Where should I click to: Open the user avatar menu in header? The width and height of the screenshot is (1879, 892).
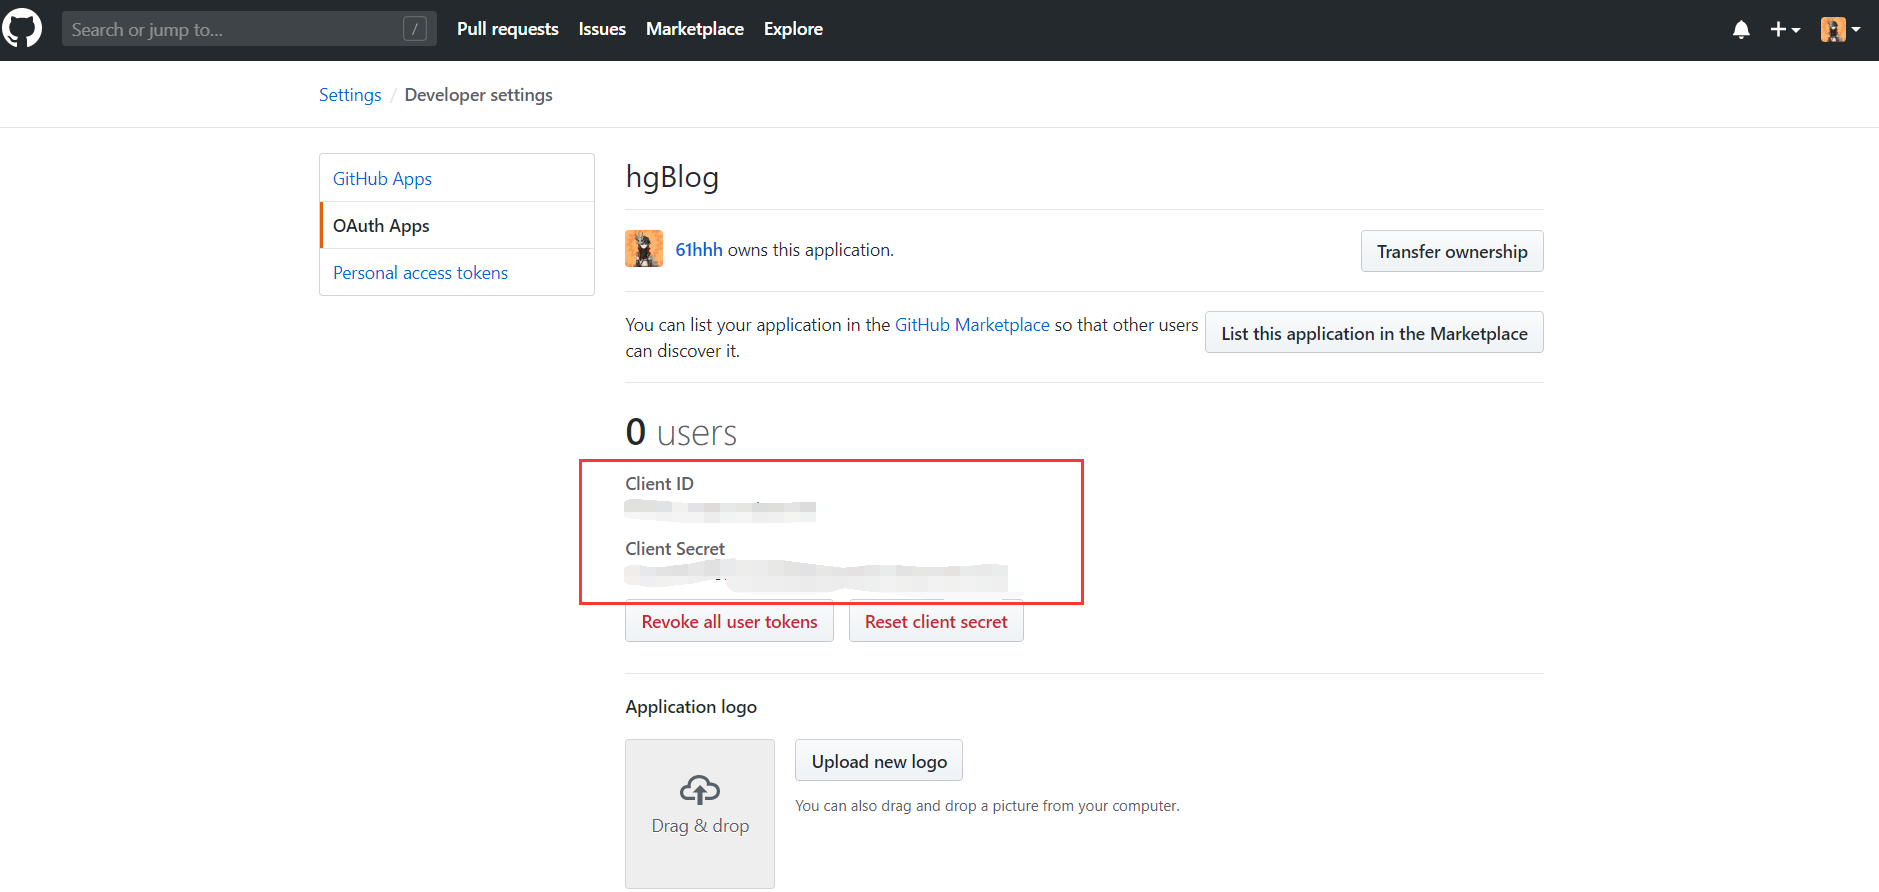(x=1840, y=30)
